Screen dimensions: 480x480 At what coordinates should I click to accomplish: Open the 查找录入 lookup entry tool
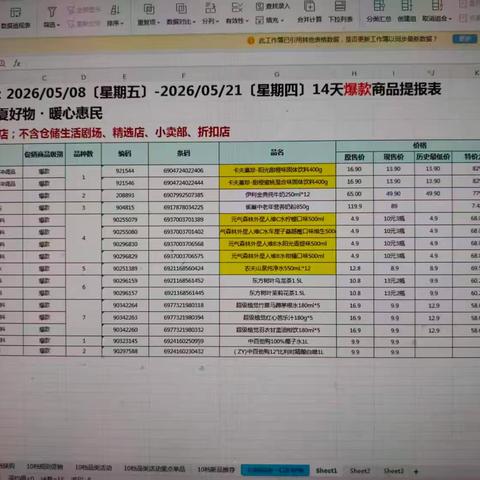tap(273, 6)
